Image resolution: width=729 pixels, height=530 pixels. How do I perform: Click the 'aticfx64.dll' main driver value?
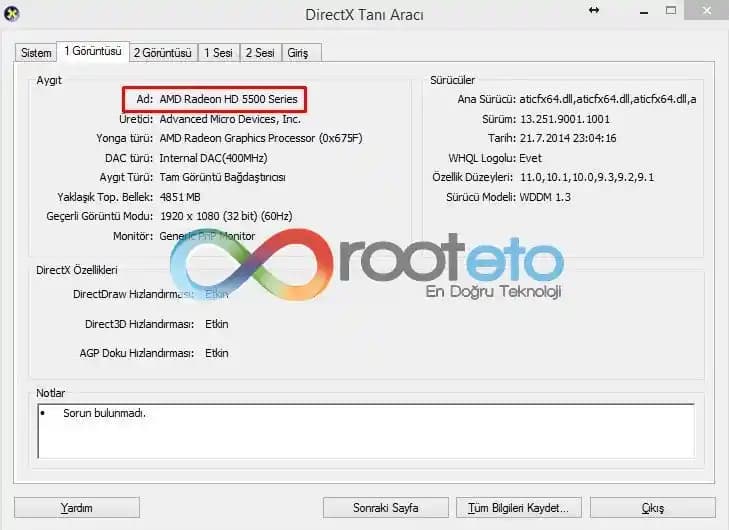[x=608, y=99]
